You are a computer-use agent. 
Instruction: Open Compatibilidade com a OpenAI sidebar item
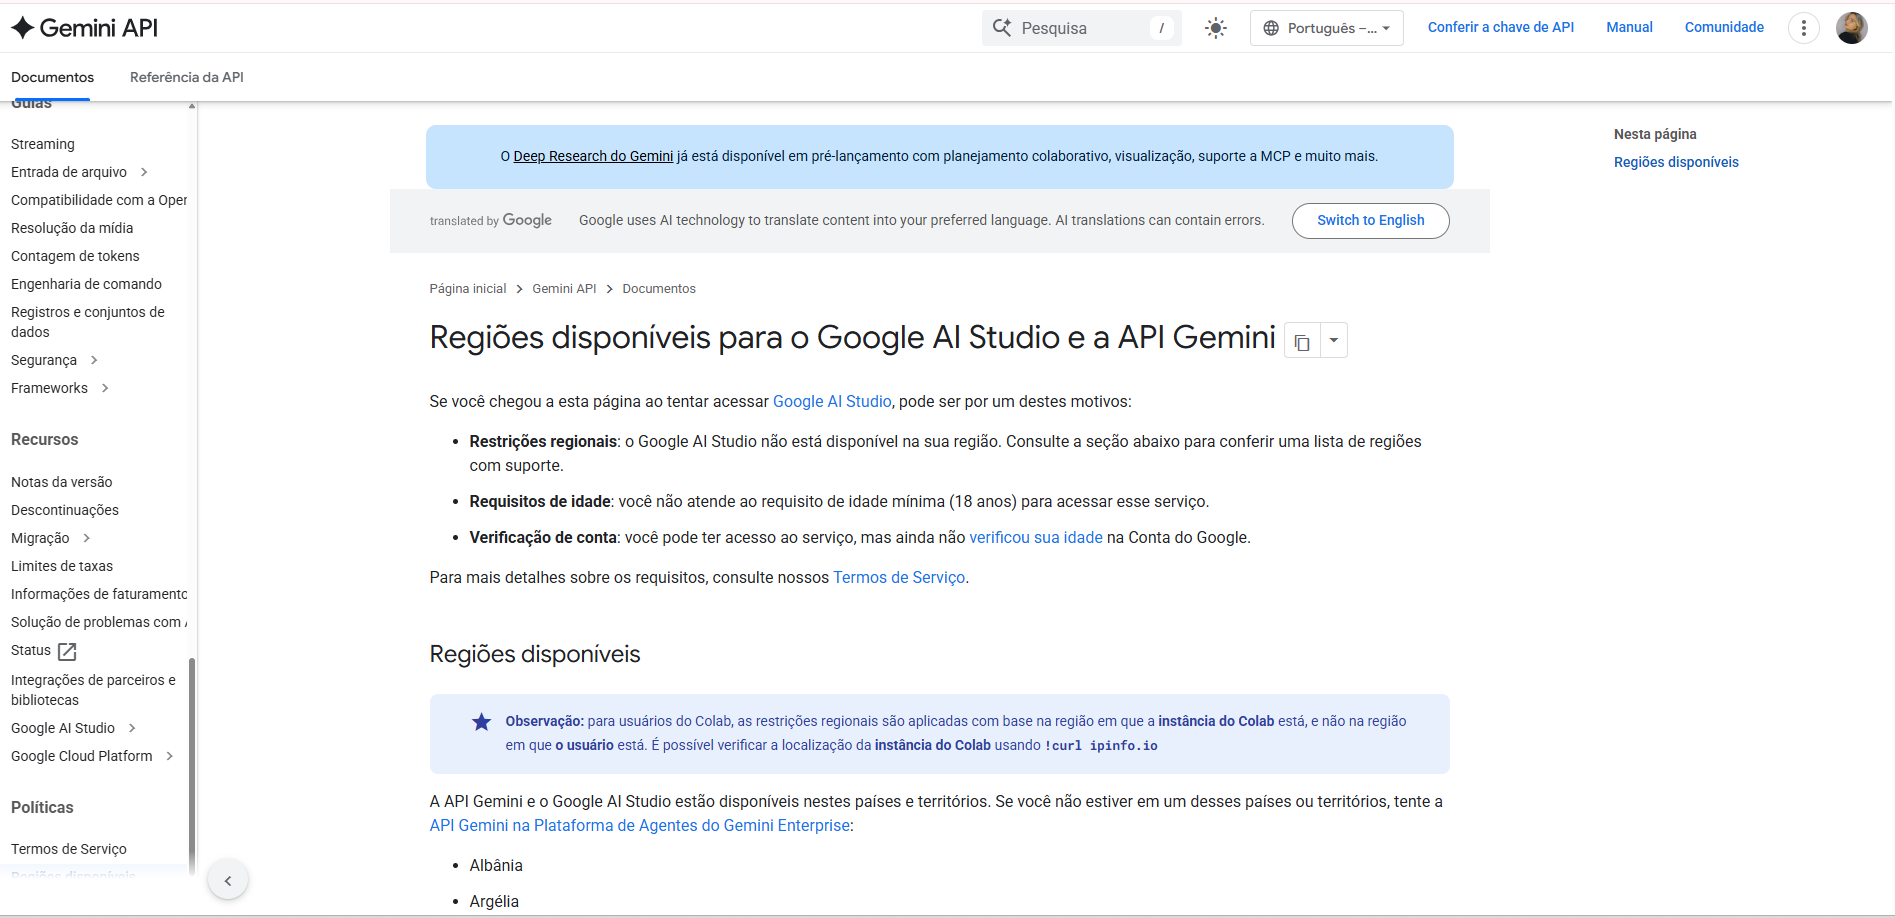99,200
